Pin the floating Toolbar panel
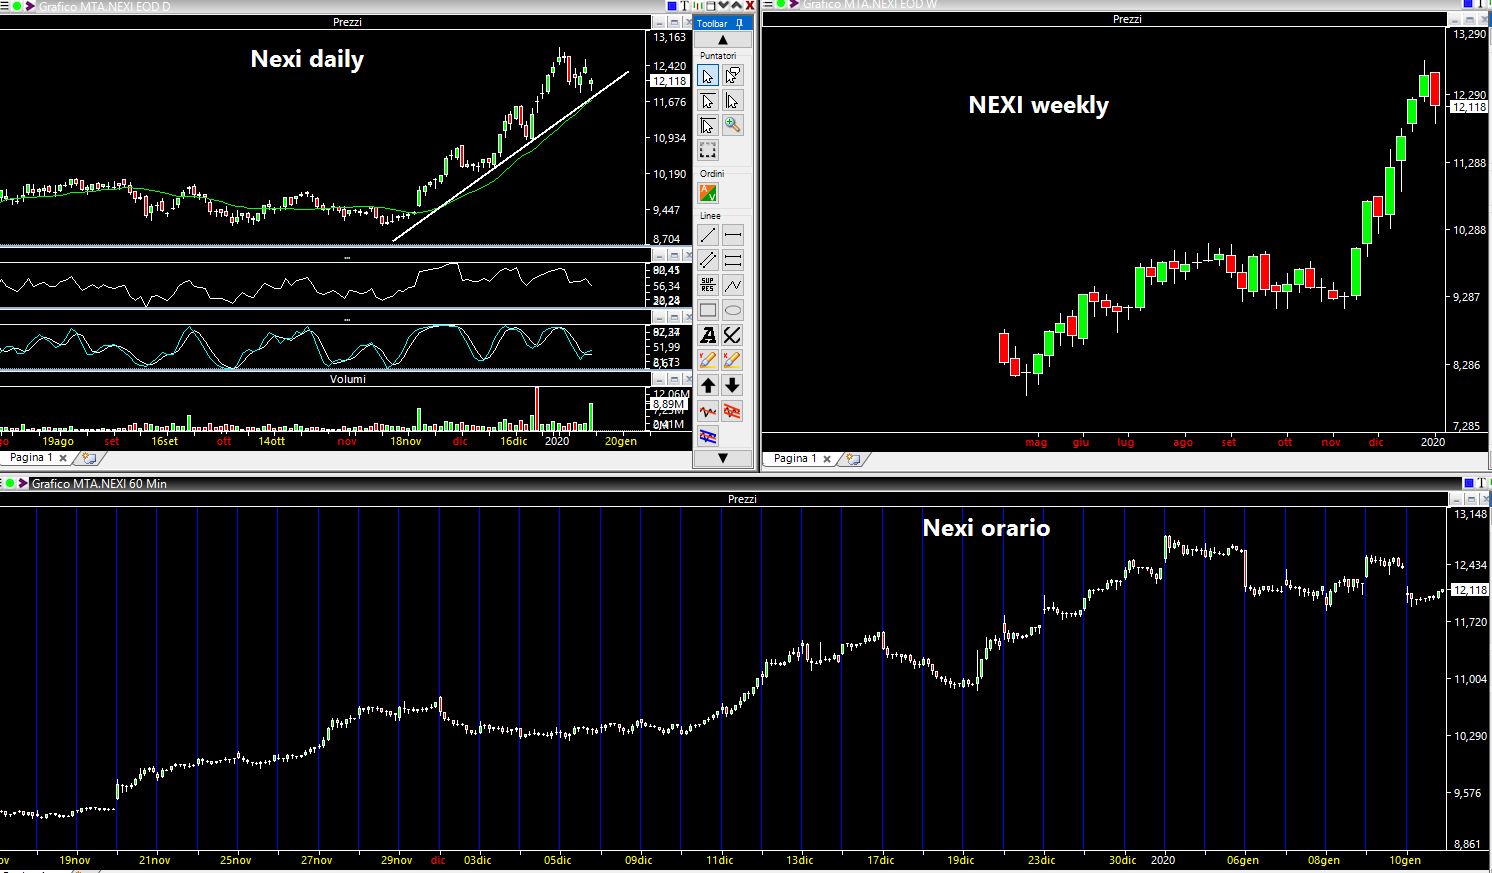 [739, 23]
